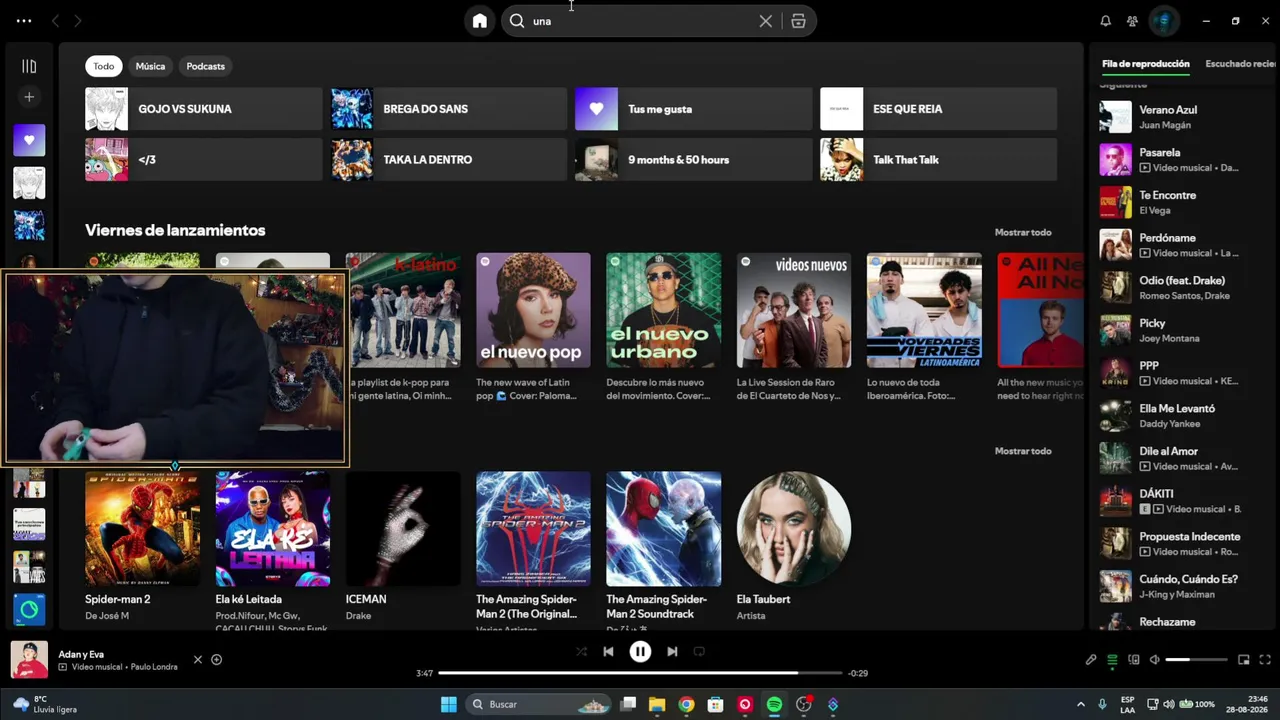The height and width of the screenshot is (720, 1280).
Task: Skip to the previous track
Action: click(608, 652)
